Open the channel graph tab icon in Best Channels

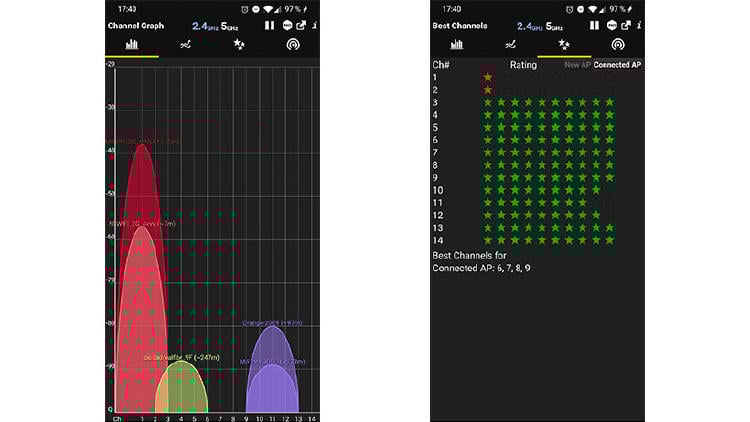point(457,45)
